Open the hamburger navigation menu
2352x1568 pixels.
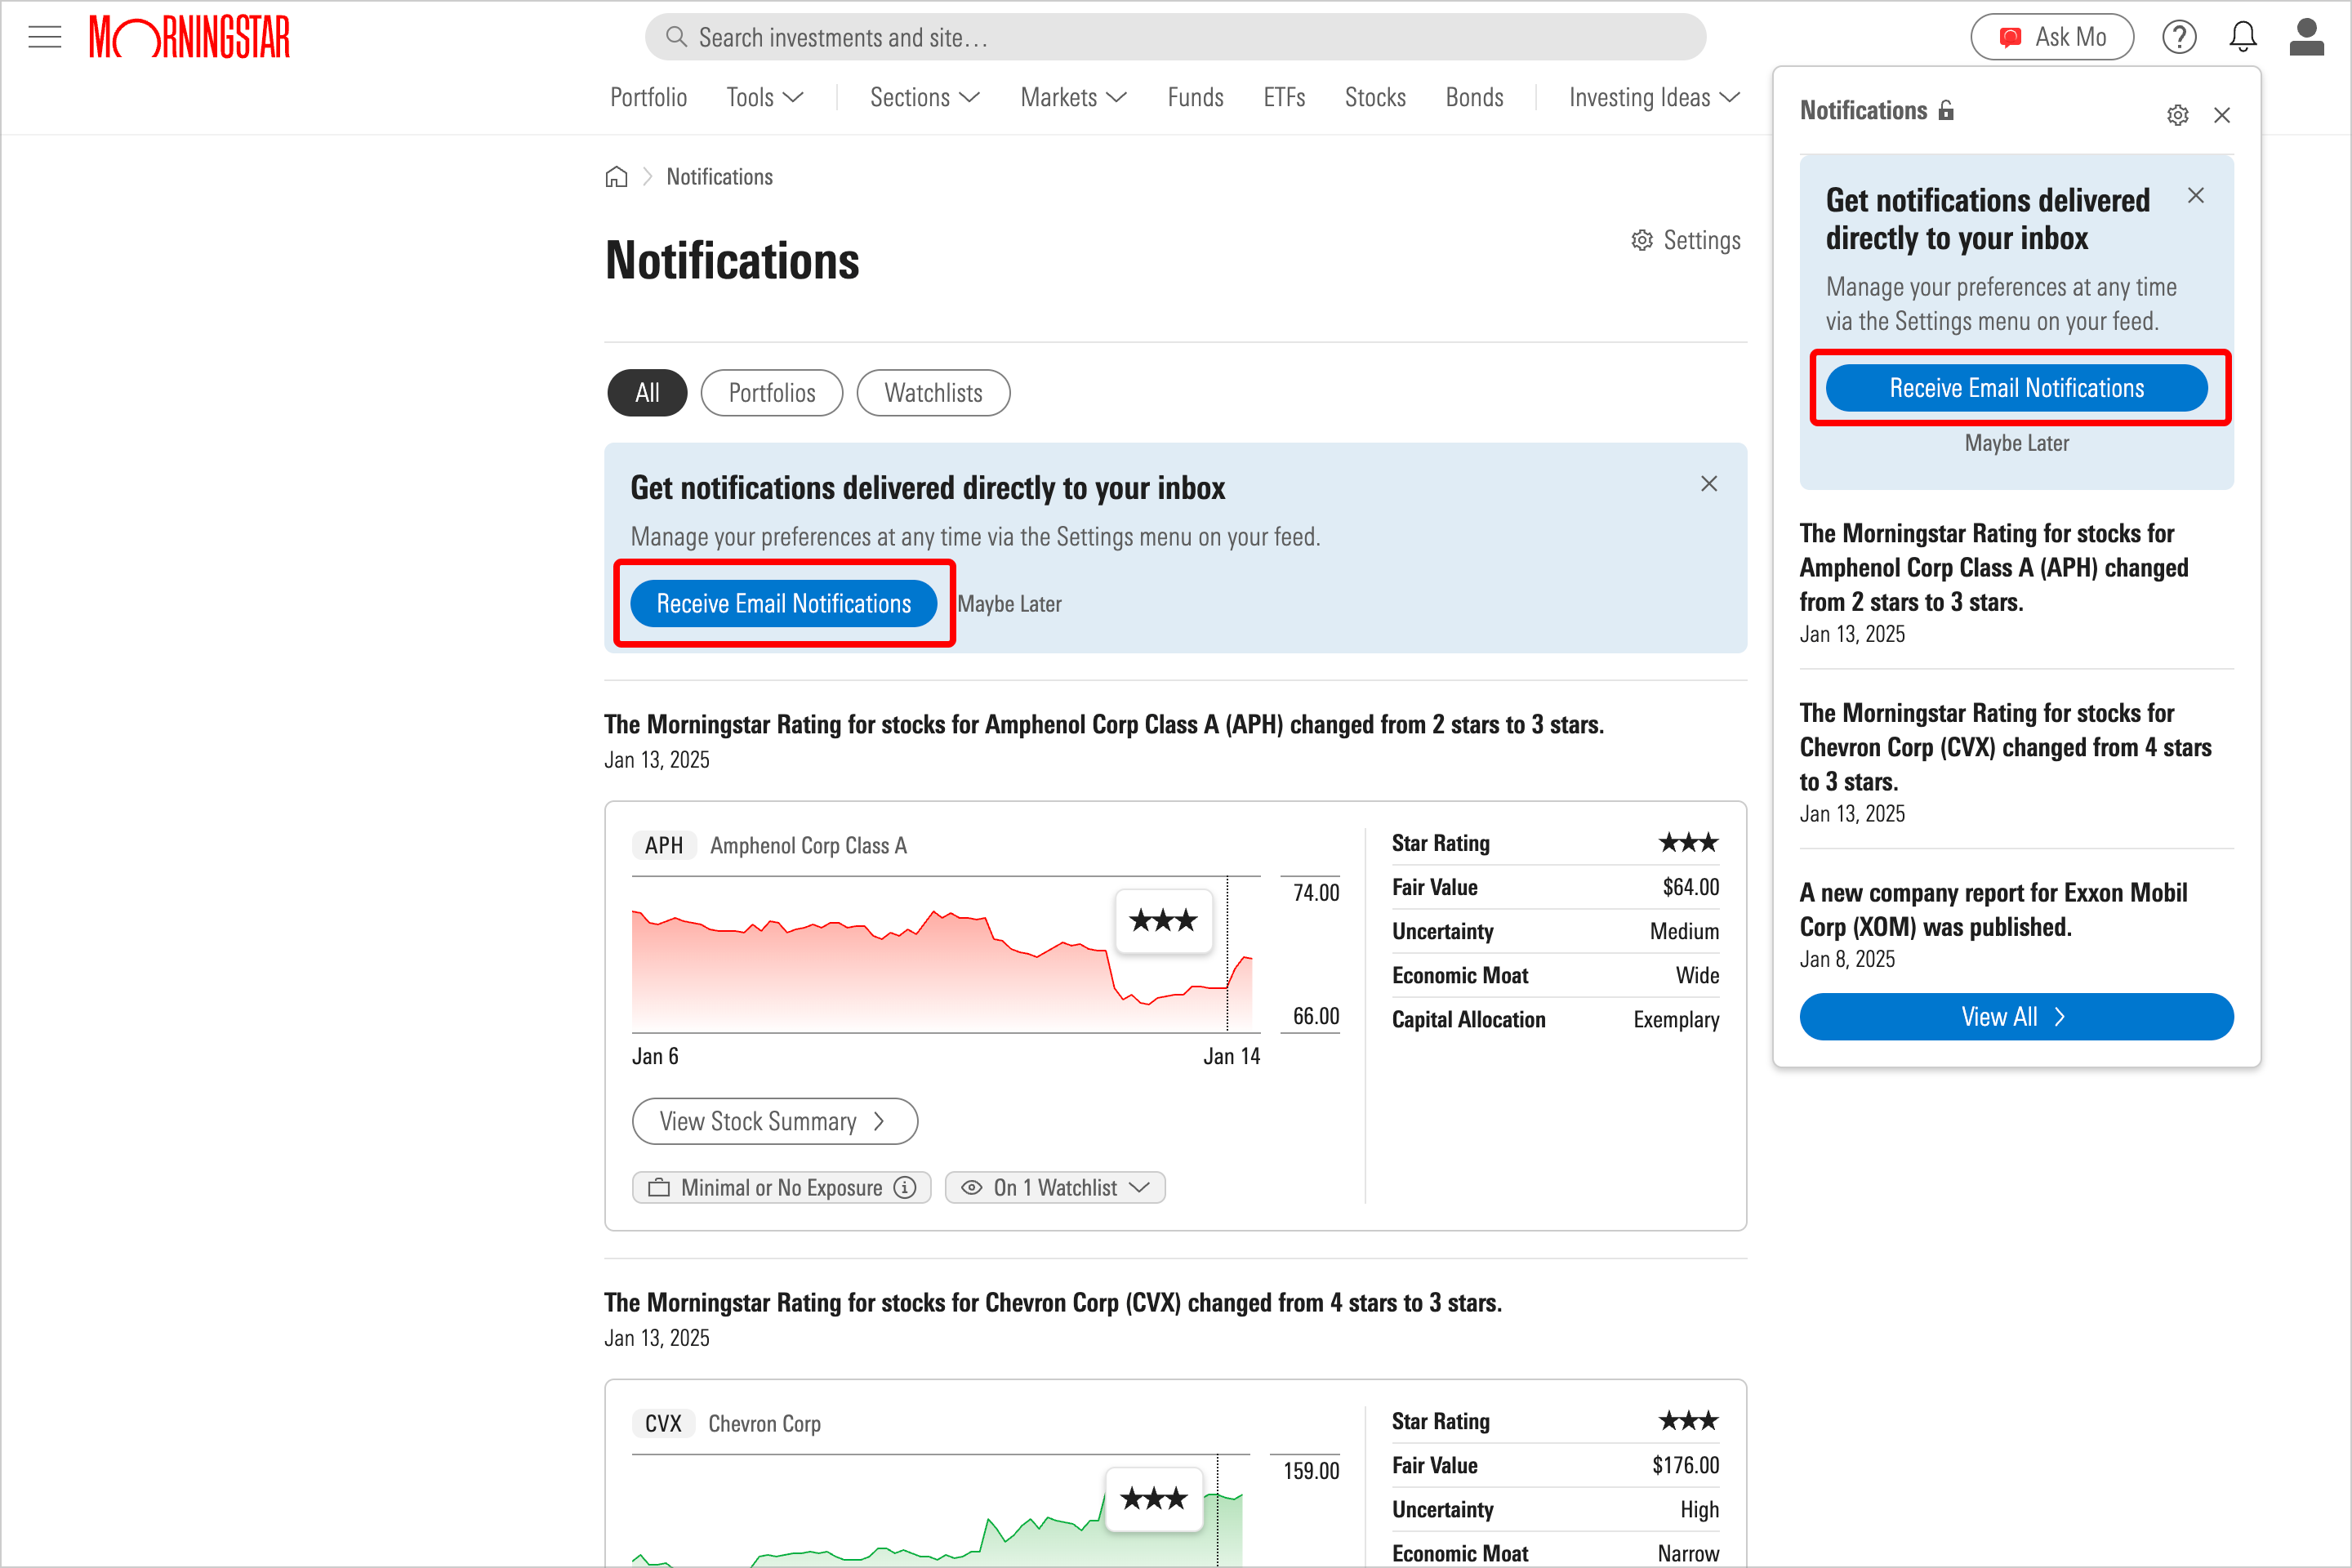[x=44, y=36]
